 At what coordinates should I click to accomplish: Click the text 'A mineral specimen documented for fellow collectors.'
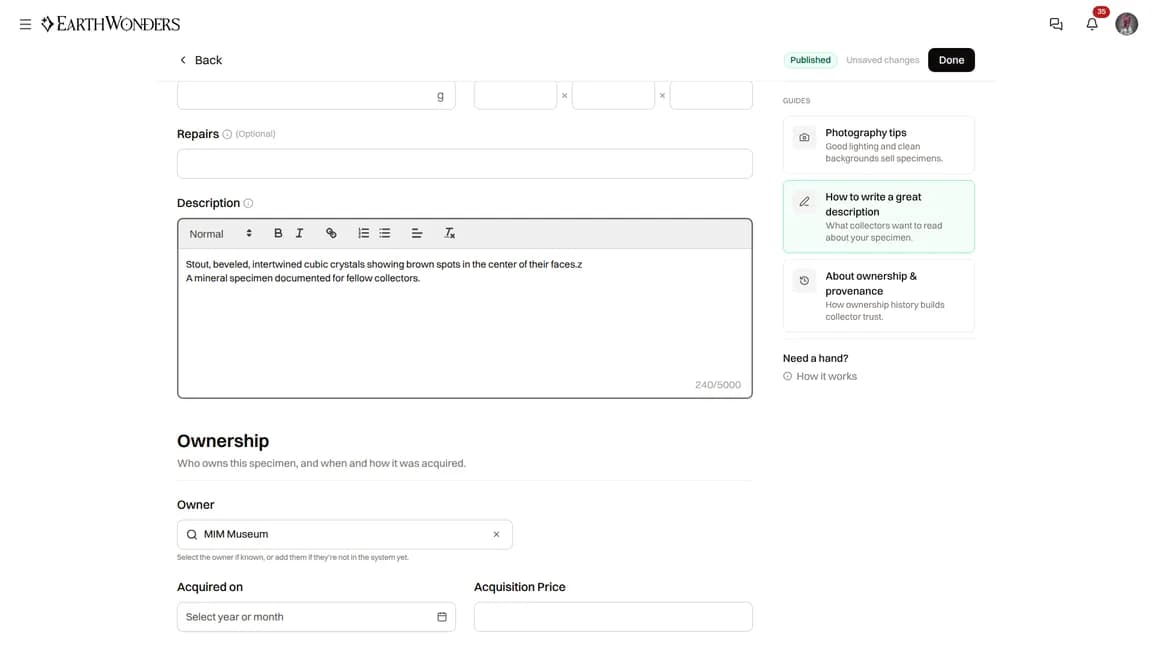pyautogui.click(x=303, y=278)
